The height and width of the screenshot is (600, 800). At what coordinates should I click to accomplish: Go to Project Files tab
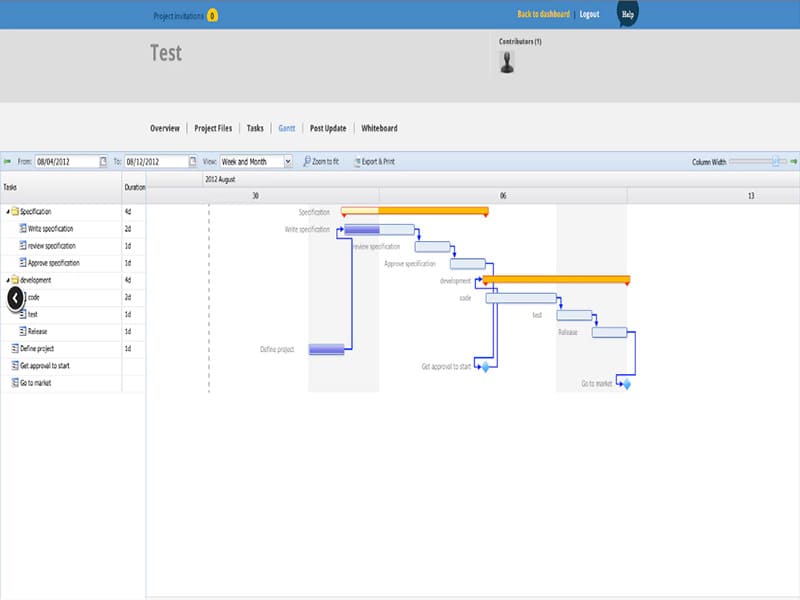pyautogui.click(x=213, y=128)
